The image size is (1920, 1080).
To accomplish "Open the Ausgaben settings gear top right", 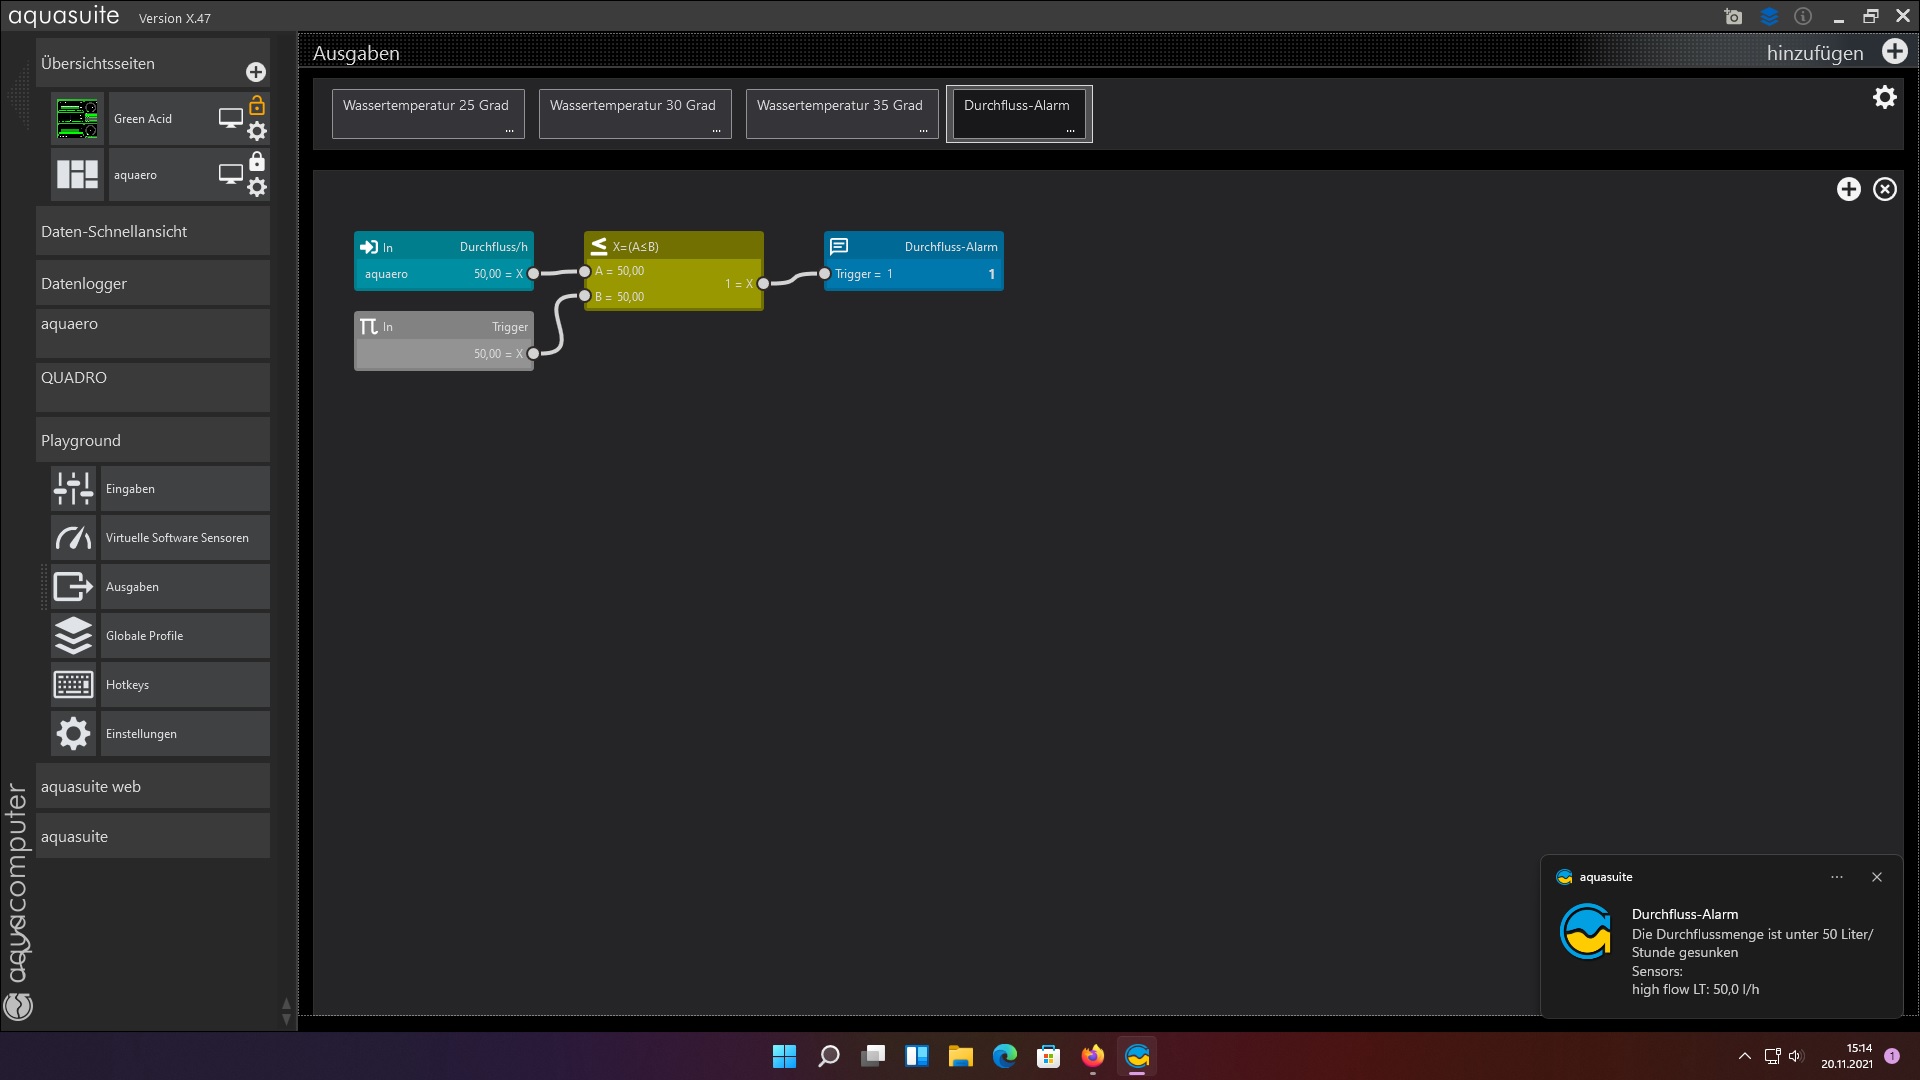I will [x=1884, y=97].
